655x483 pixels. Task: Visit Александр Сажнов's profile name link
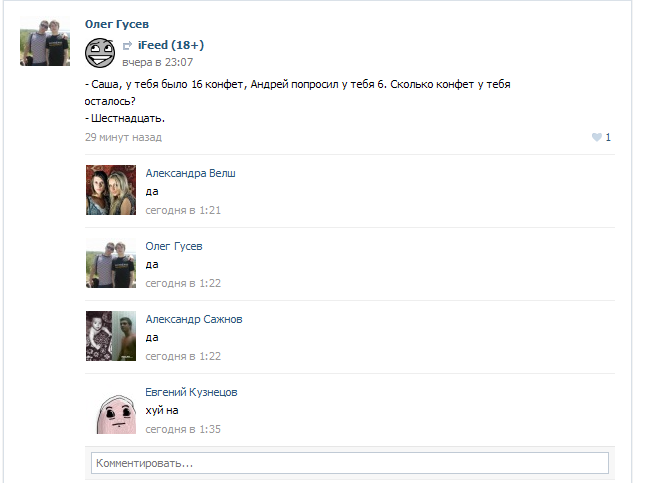pos(194,319)
